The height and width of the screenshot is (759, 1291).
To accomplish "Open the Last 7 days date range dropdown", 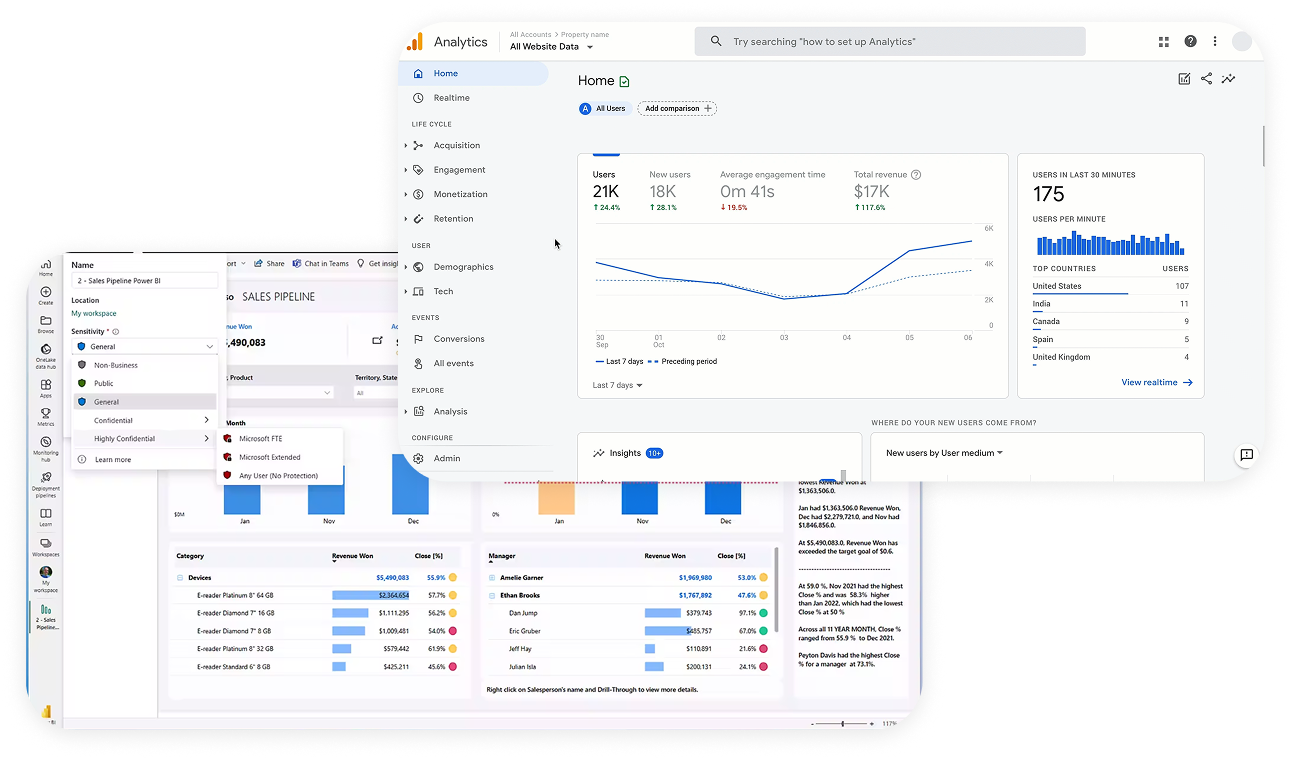I will click(617, 385).
